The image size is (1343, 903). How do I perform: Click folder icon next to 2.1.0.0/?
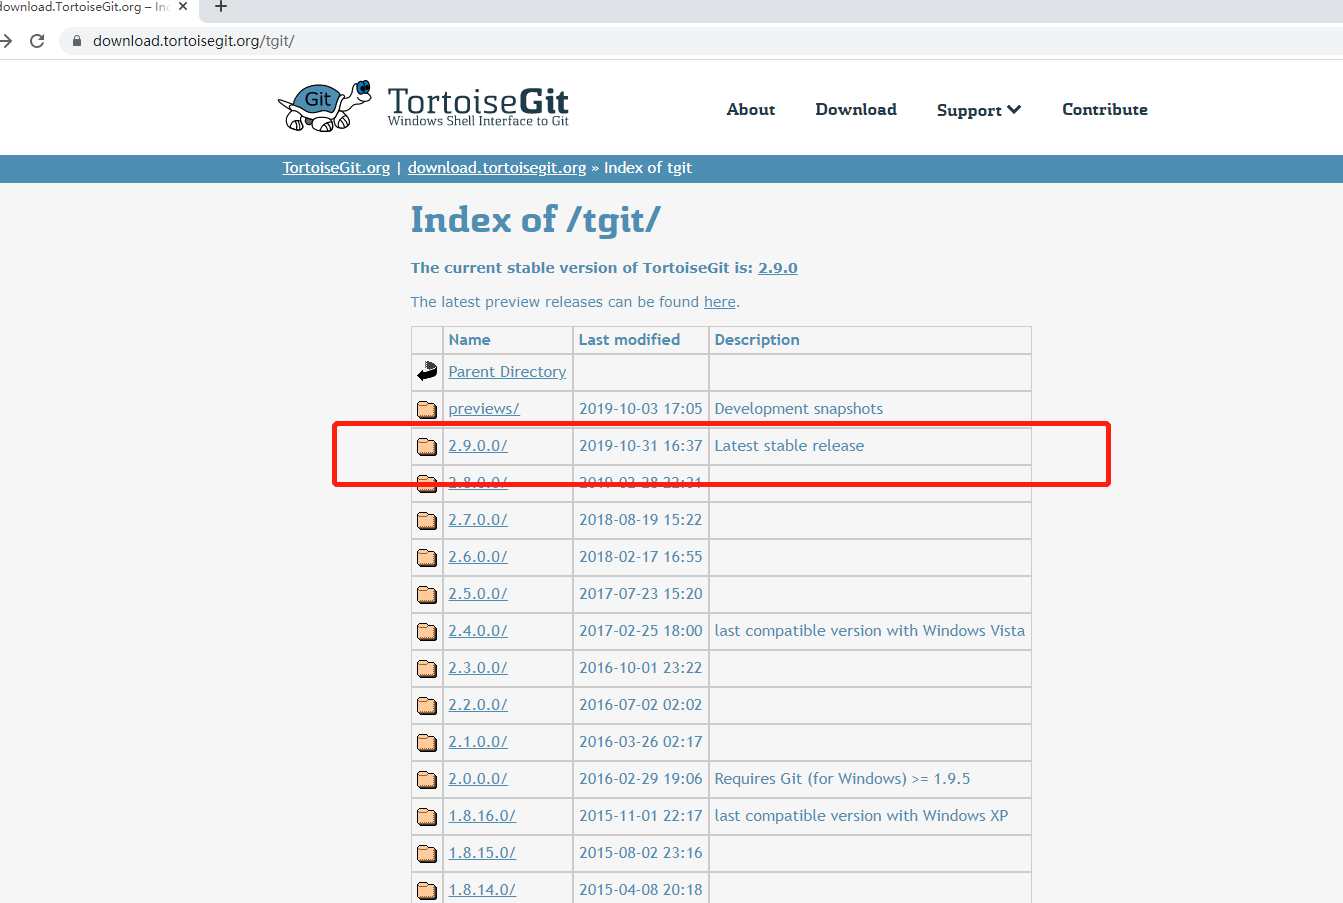[427, 742]
